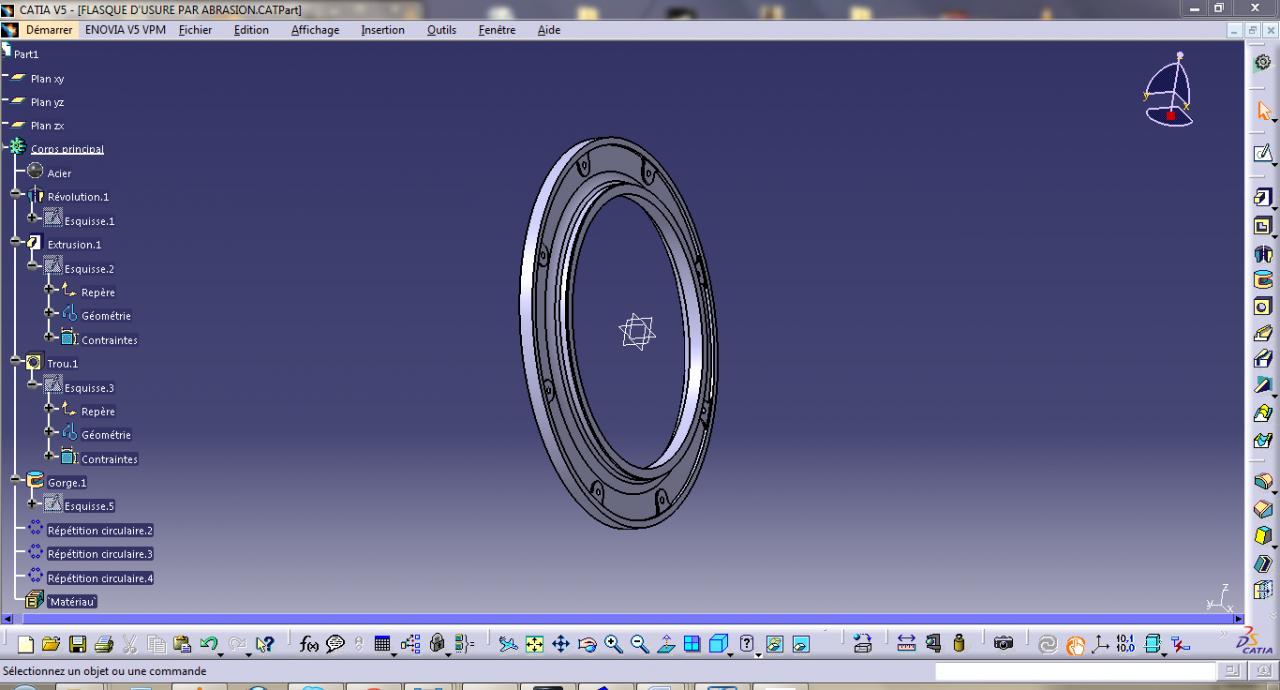Collapse the Révolution.1 tree node
This screenshot has width=1280, height=690.
coord(17,194)
